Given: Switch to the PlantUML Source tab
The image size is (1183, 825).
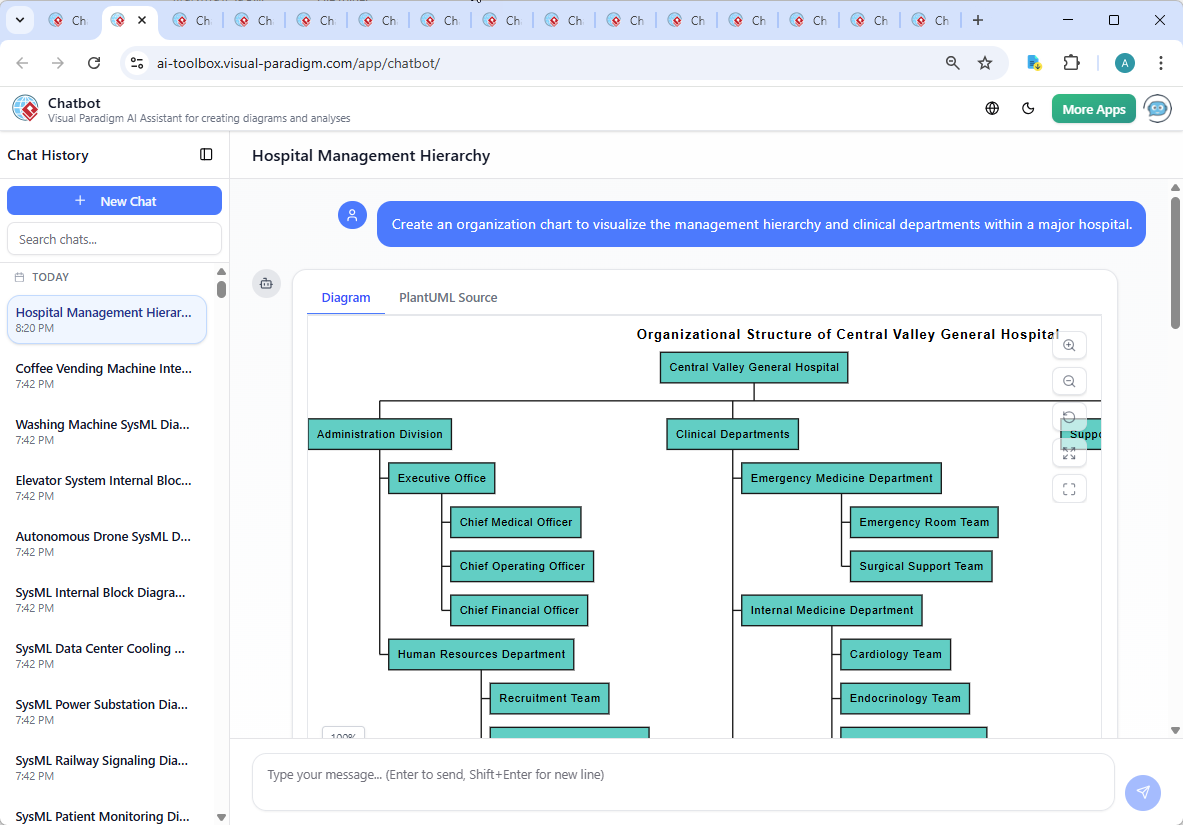Looking at the screenshot, I should pos(447,297).
